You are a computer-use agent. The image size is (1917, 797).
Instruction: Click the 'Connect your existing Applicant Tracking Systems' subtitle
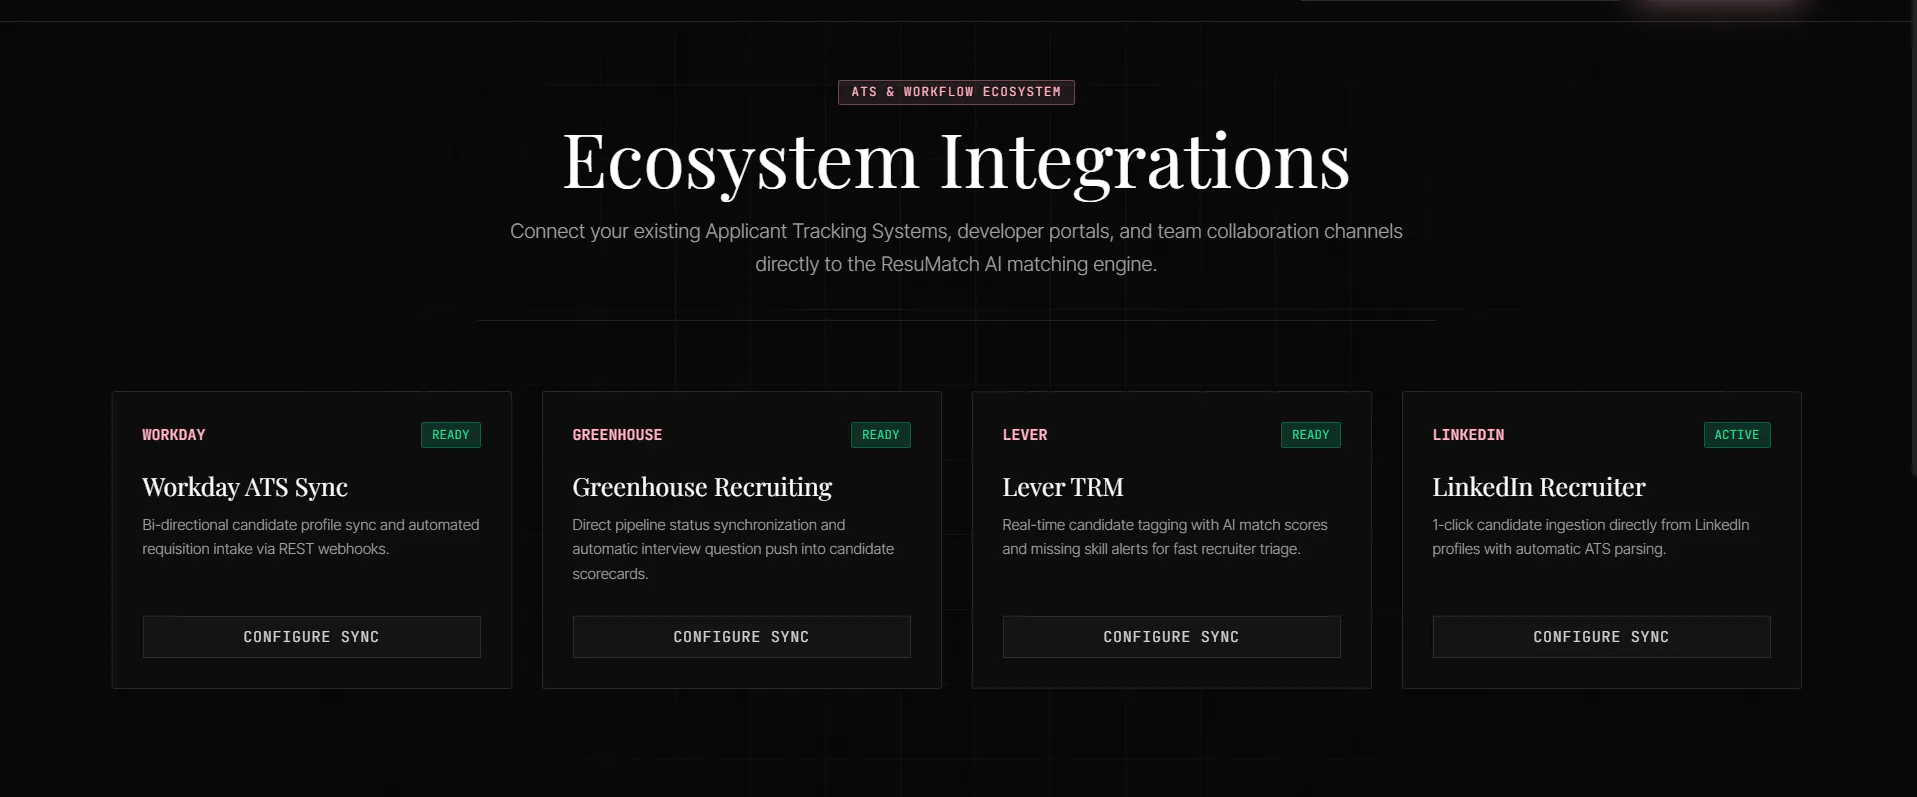point(956,247)
